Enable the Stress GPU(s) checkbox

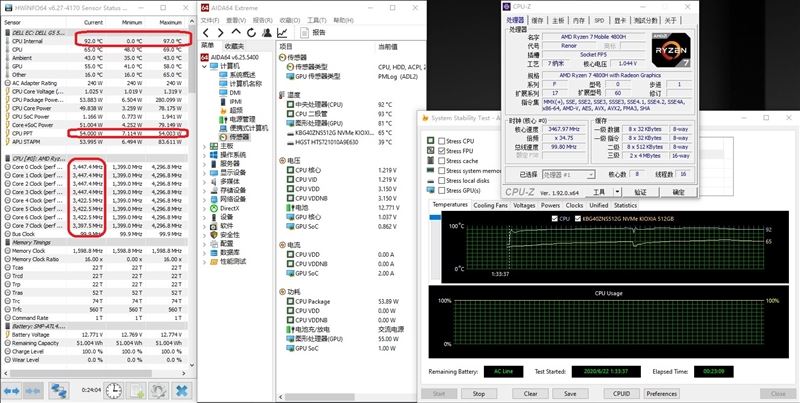442,190
